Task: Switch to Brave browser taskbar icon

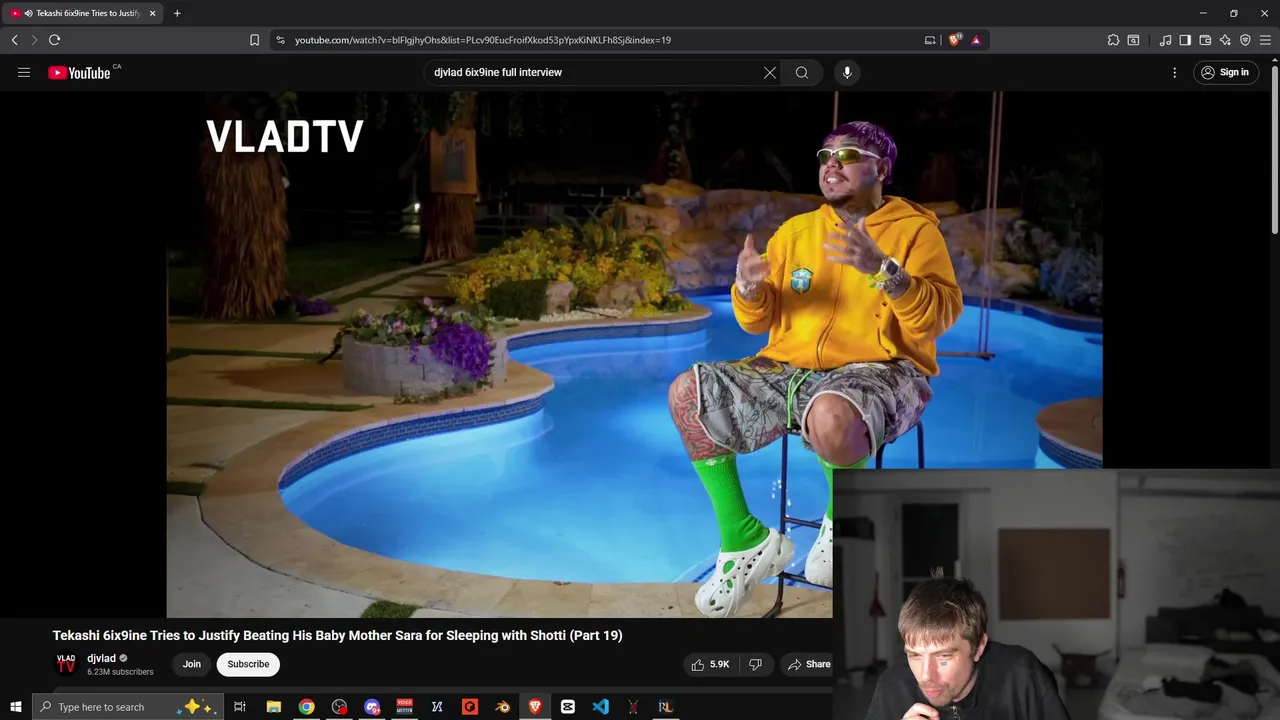Action: click(x=535, y=707)
